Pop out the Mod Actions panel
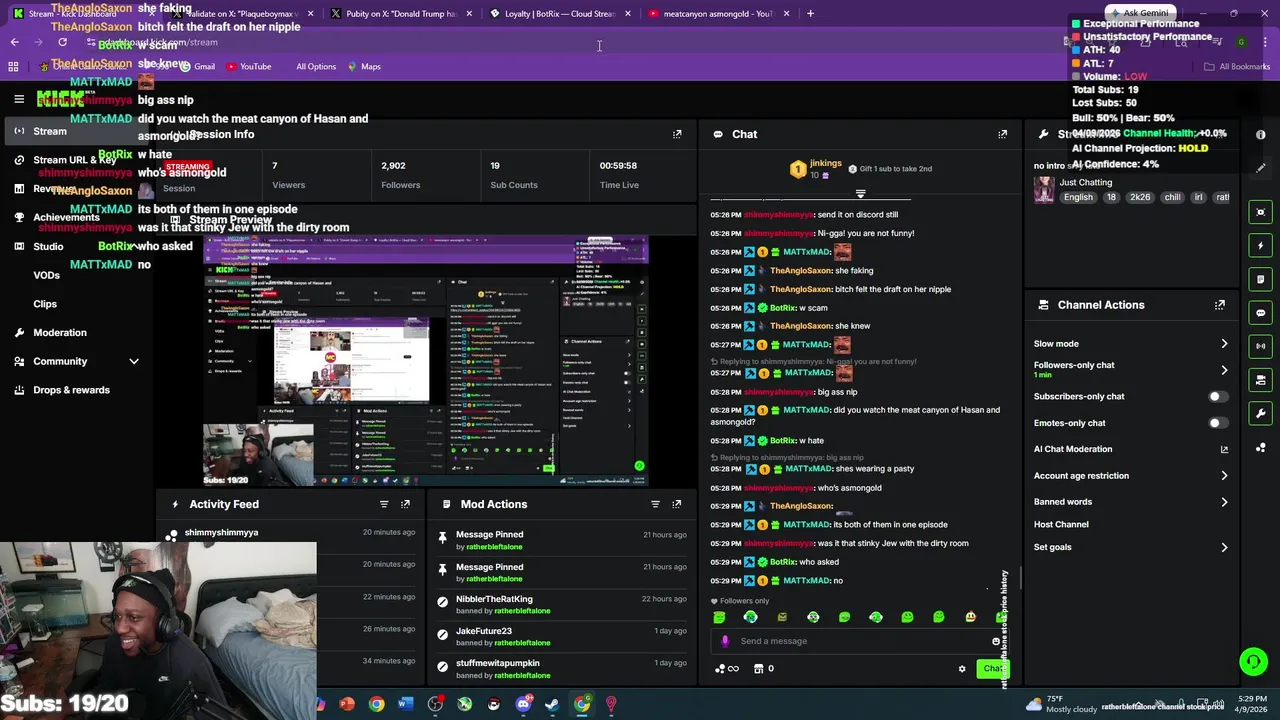The image size is (1280, 720). 677,504
